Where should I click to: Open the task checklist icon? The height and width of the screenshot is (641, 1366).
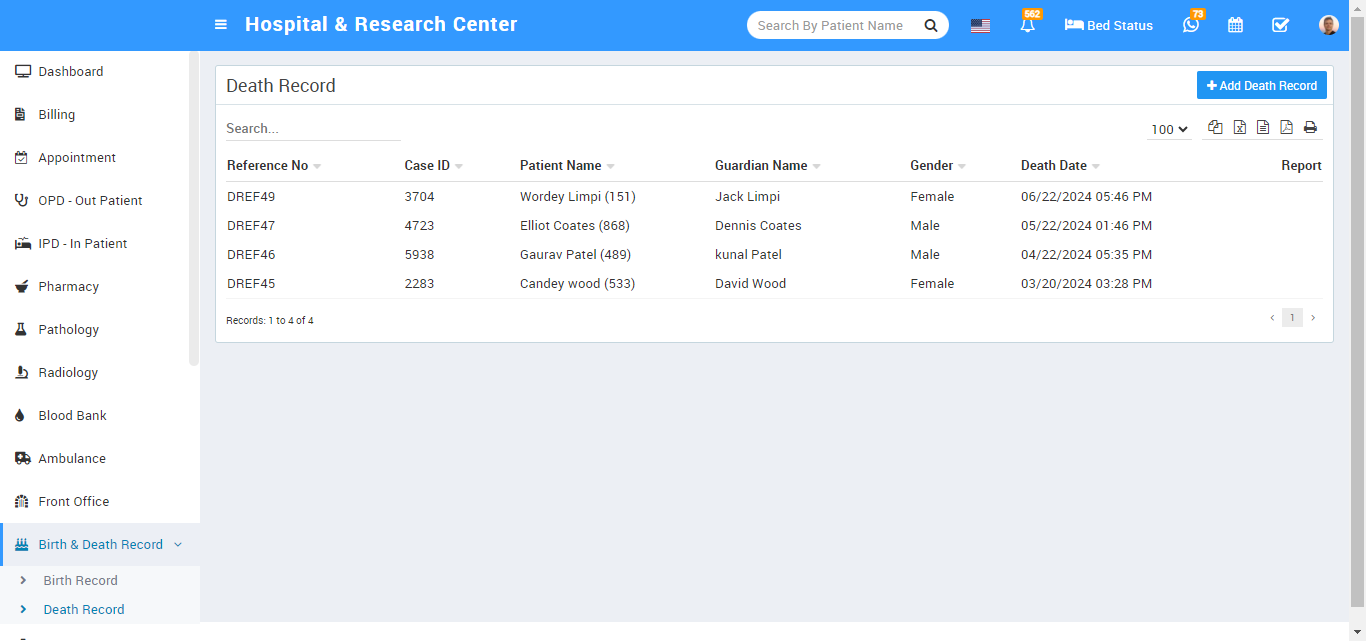coord(1280,25)
